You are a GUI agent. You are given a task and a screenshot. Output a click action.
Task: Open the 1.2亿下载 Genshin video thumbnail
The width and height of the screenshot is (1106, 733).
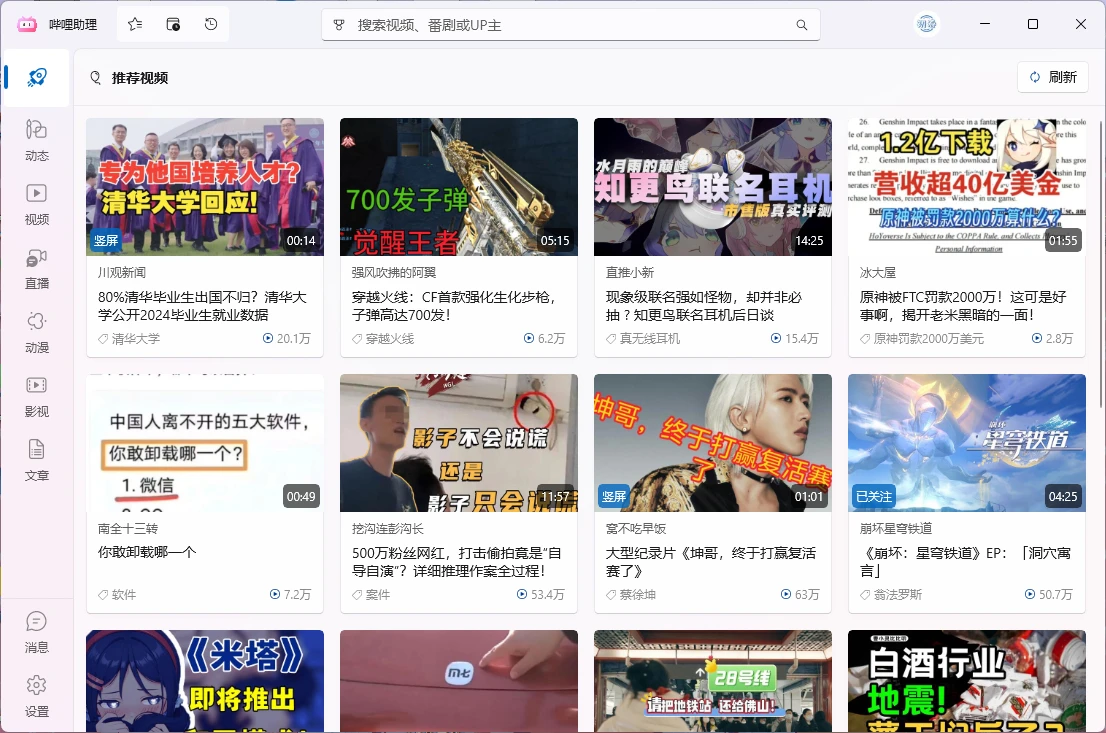point(966,187)
